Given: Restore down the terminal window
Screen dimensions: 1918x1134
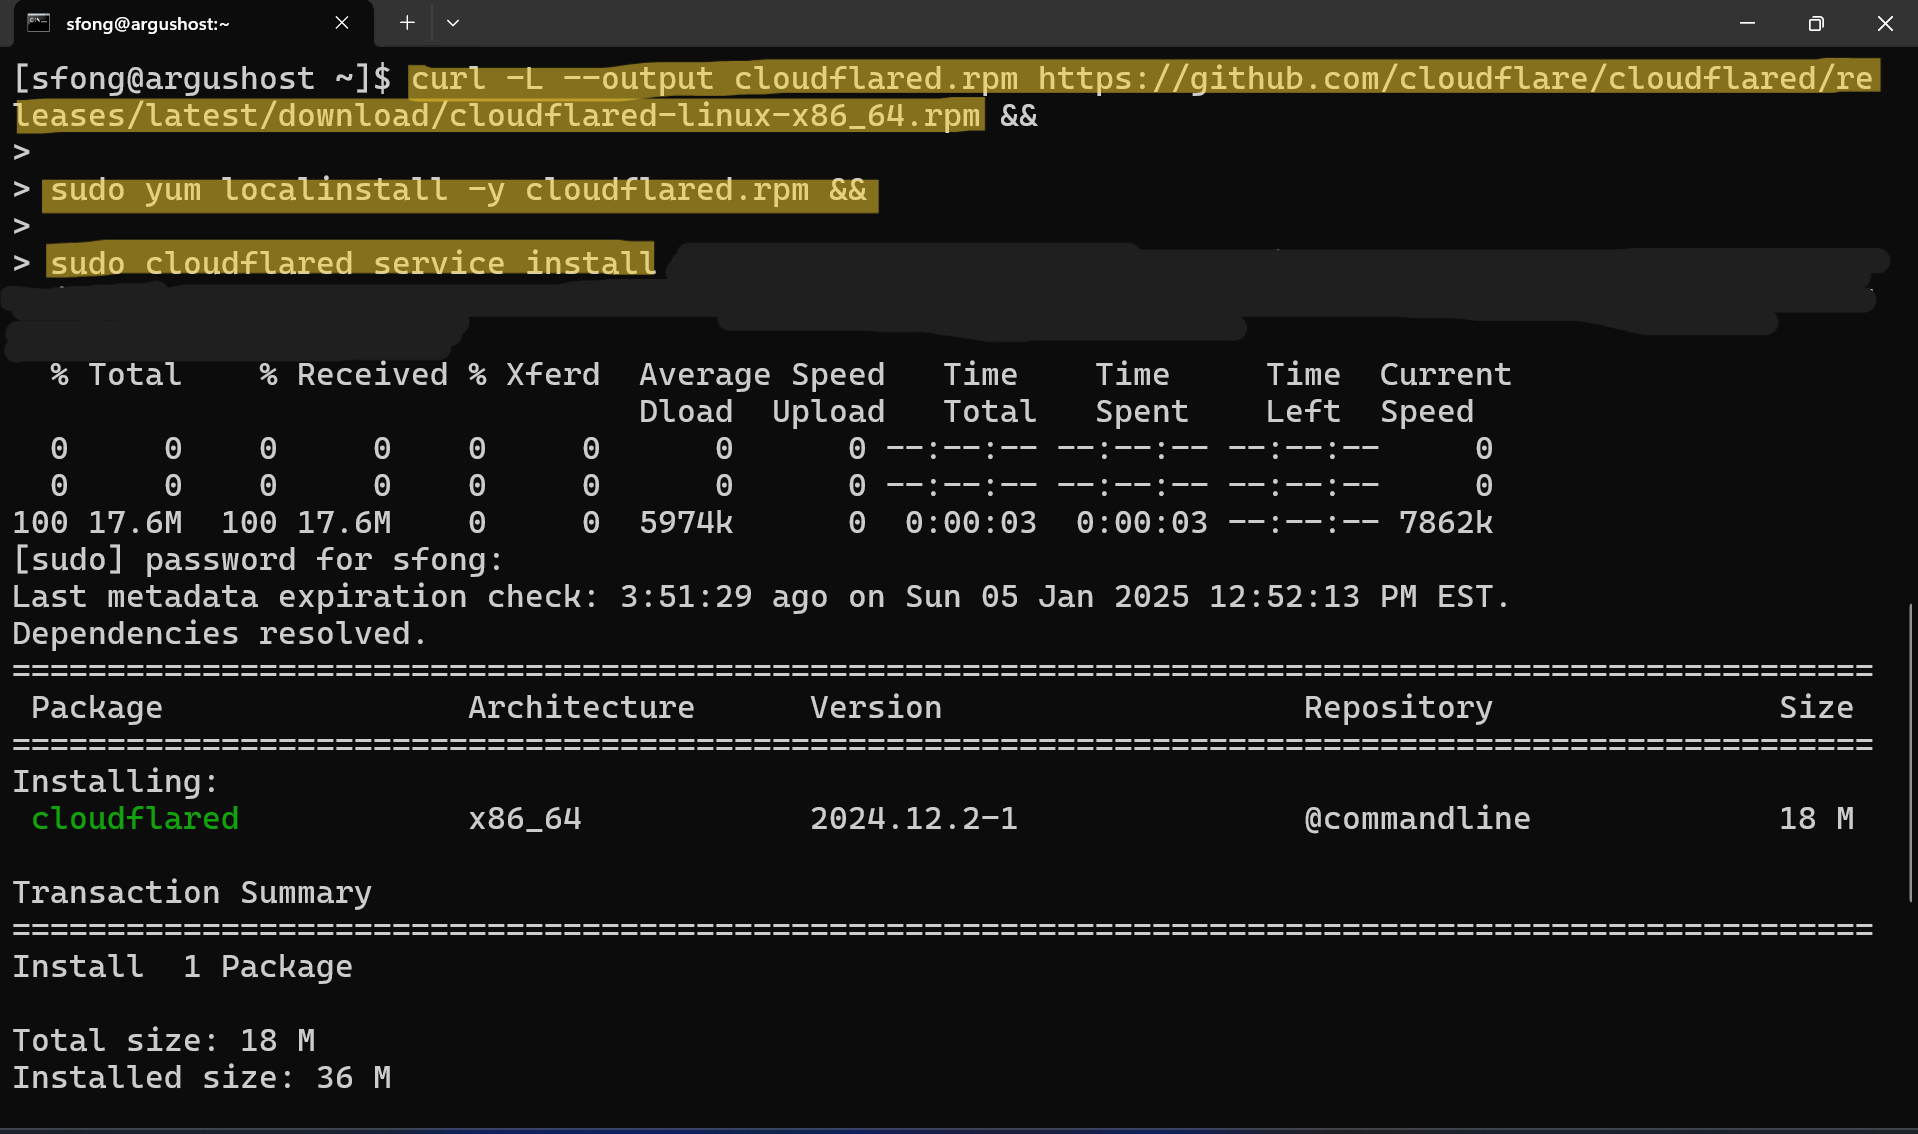Looking at the screenshot, I should 1816,23.
